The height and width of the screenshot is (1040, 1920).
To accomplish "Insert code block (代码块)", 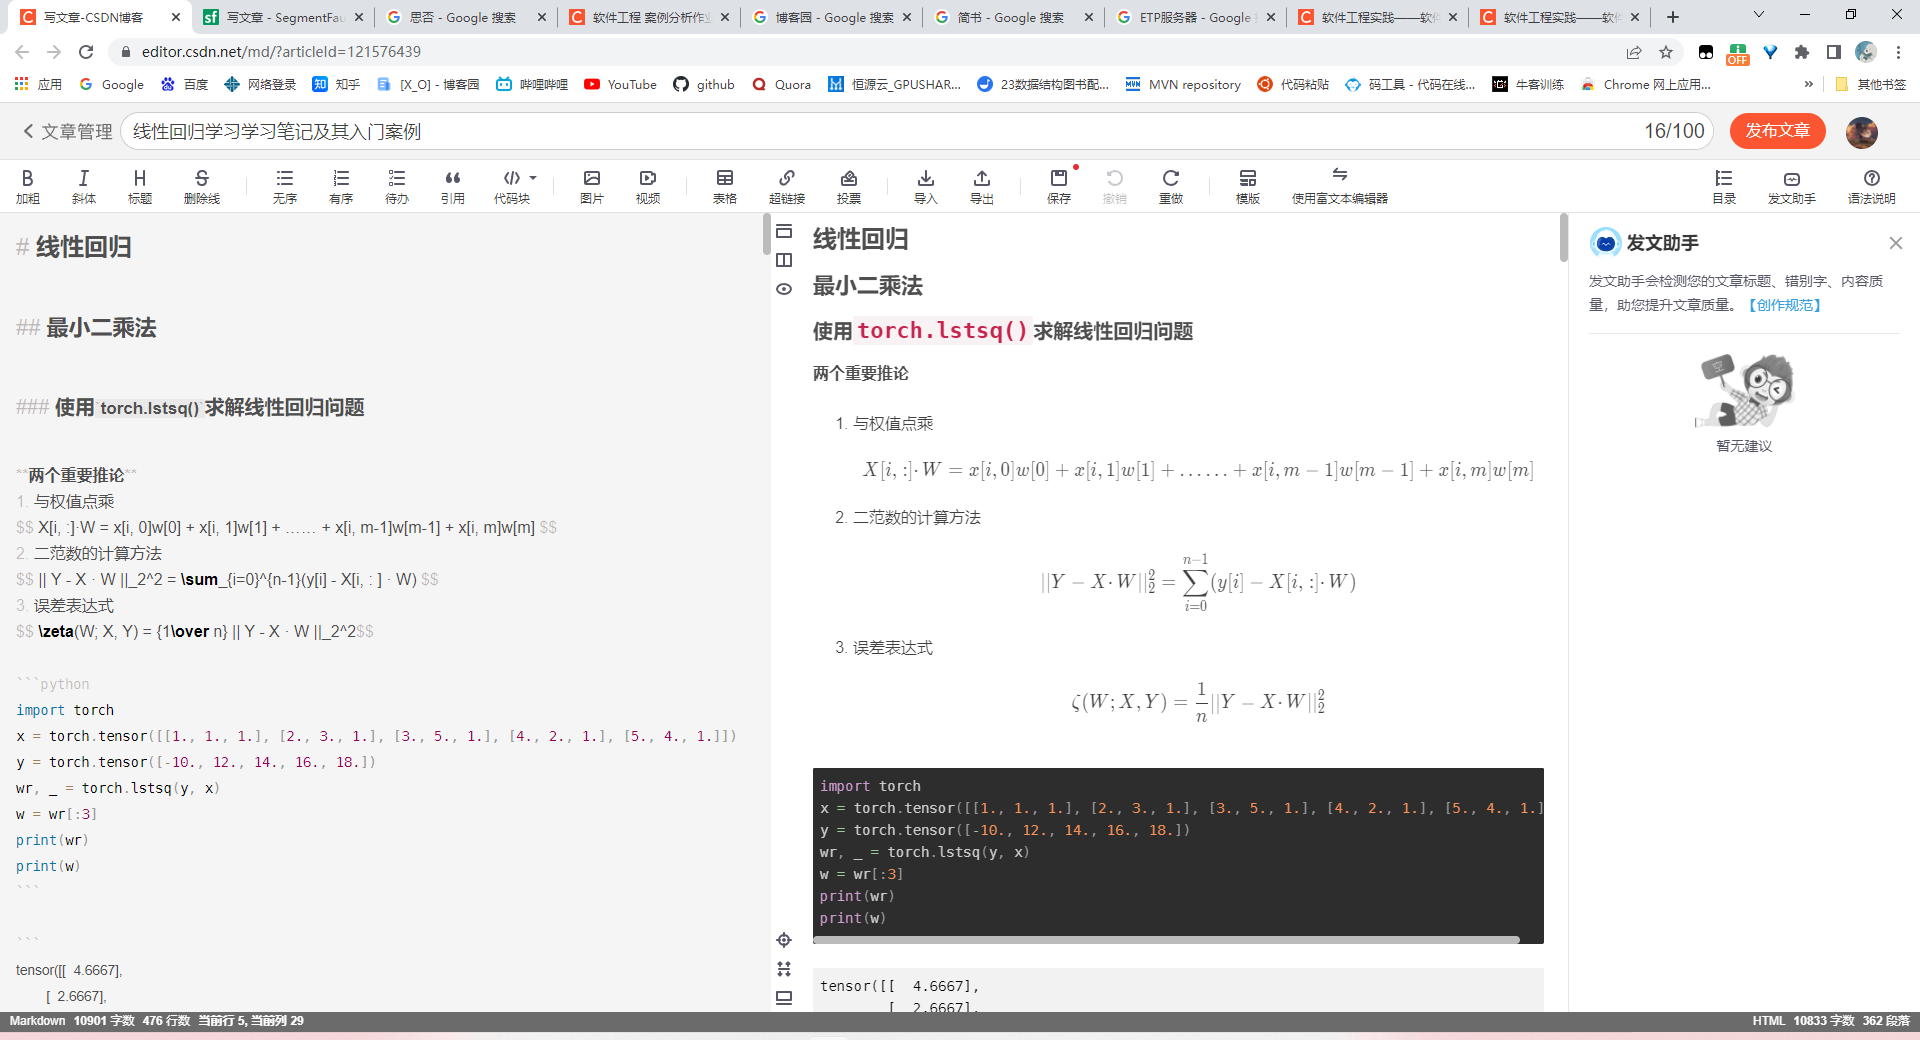I will pos(512,186).
